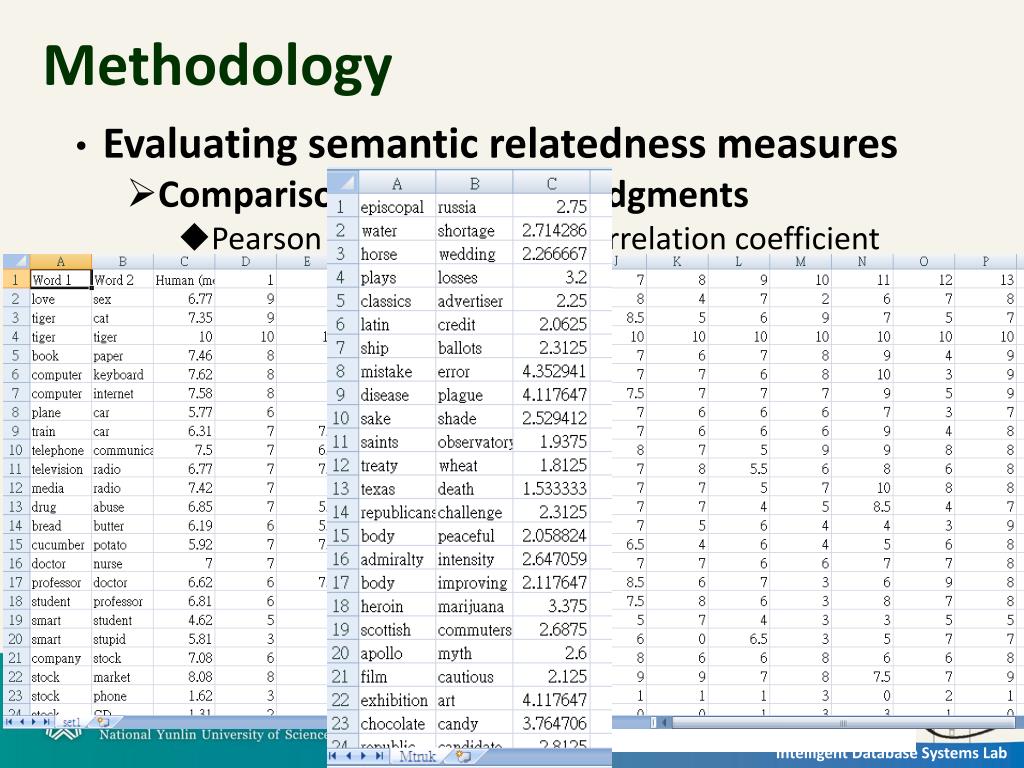Select the 'Human (me' header cell

pos(184,280)
